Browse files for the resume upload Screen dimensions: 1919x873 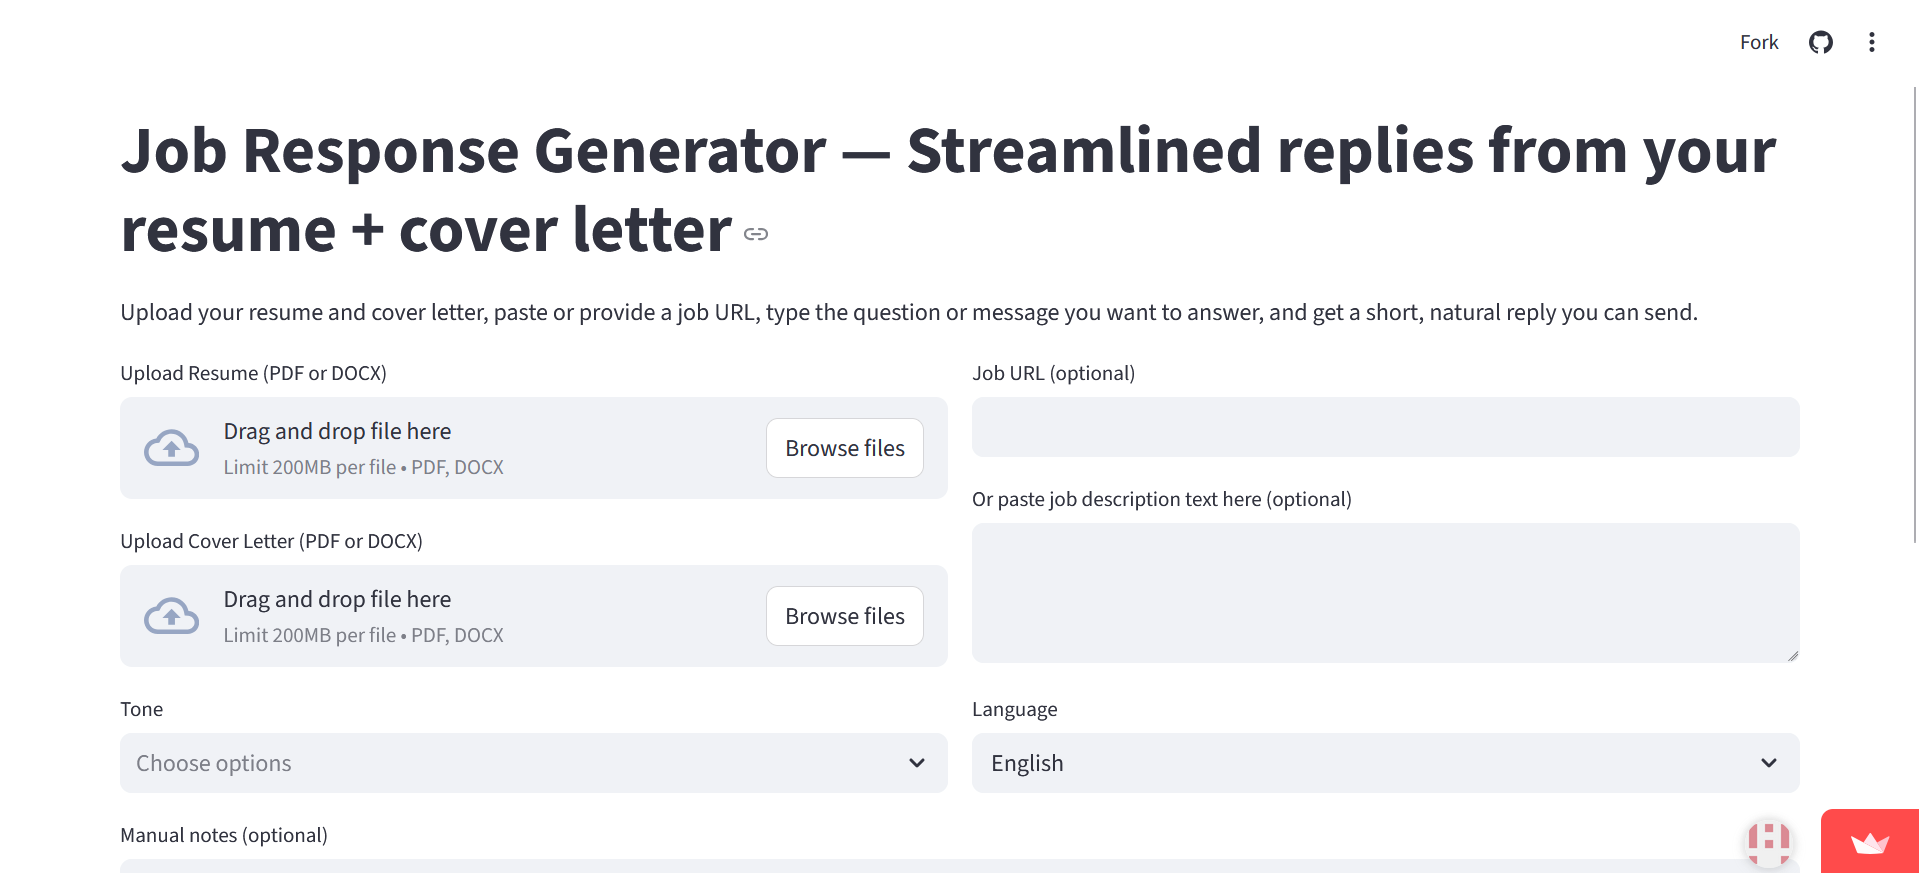coord(845,448)
